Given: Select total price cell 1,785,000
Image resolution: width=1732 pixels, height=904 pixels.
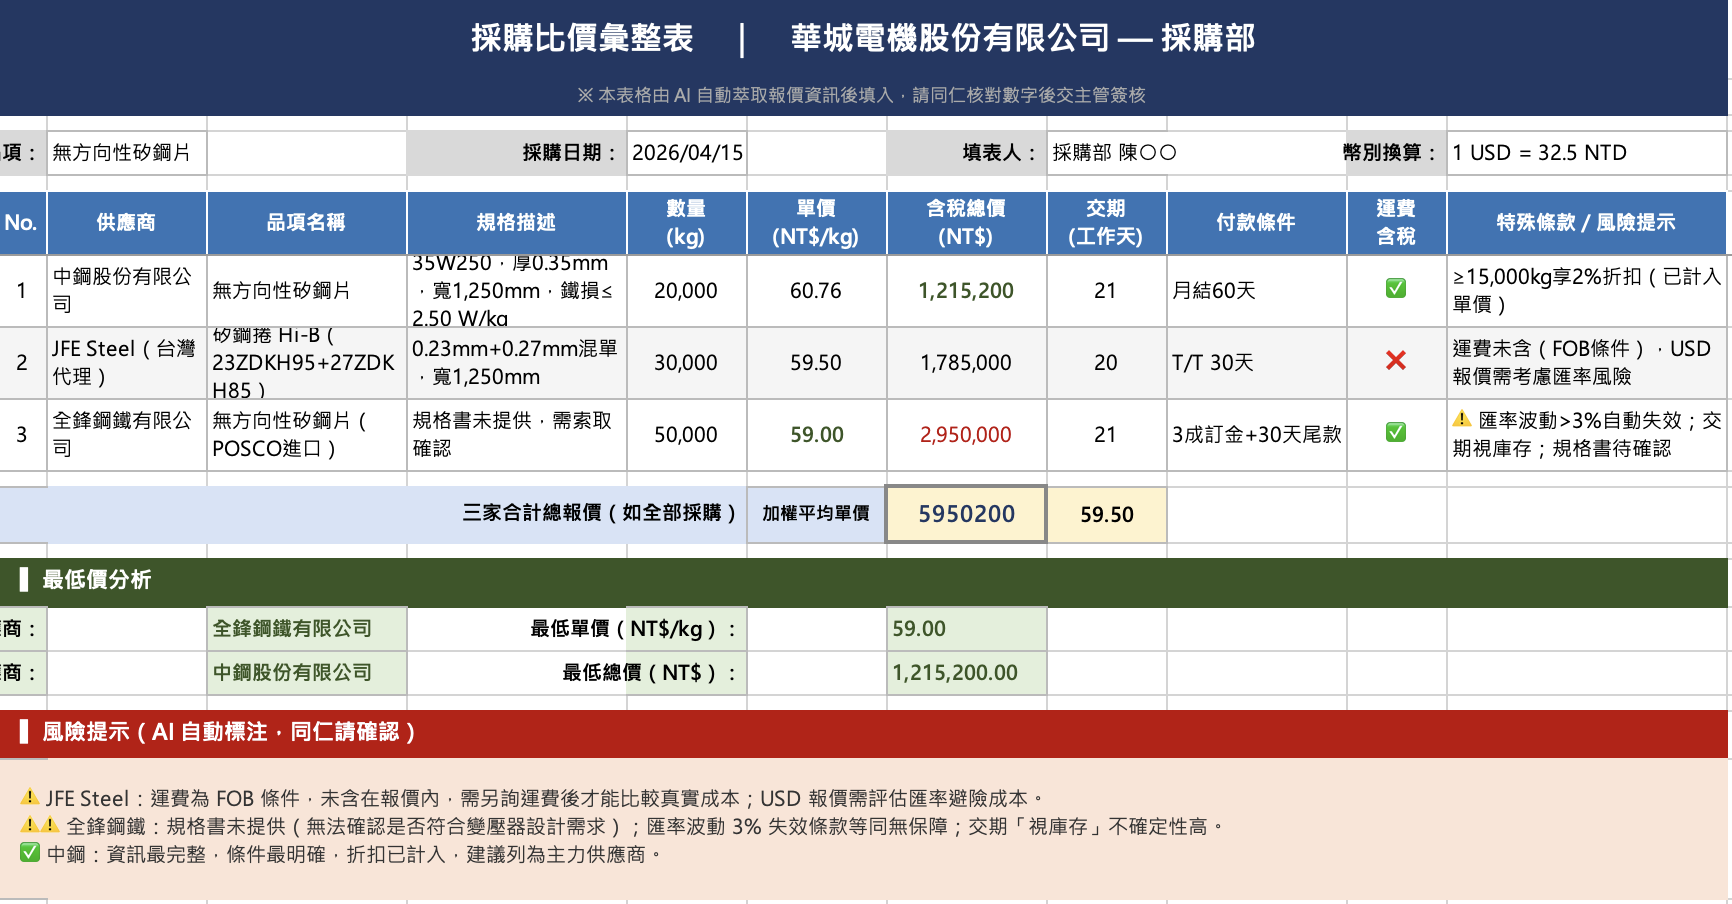Looking at the screenshot, I should (967, 363).
